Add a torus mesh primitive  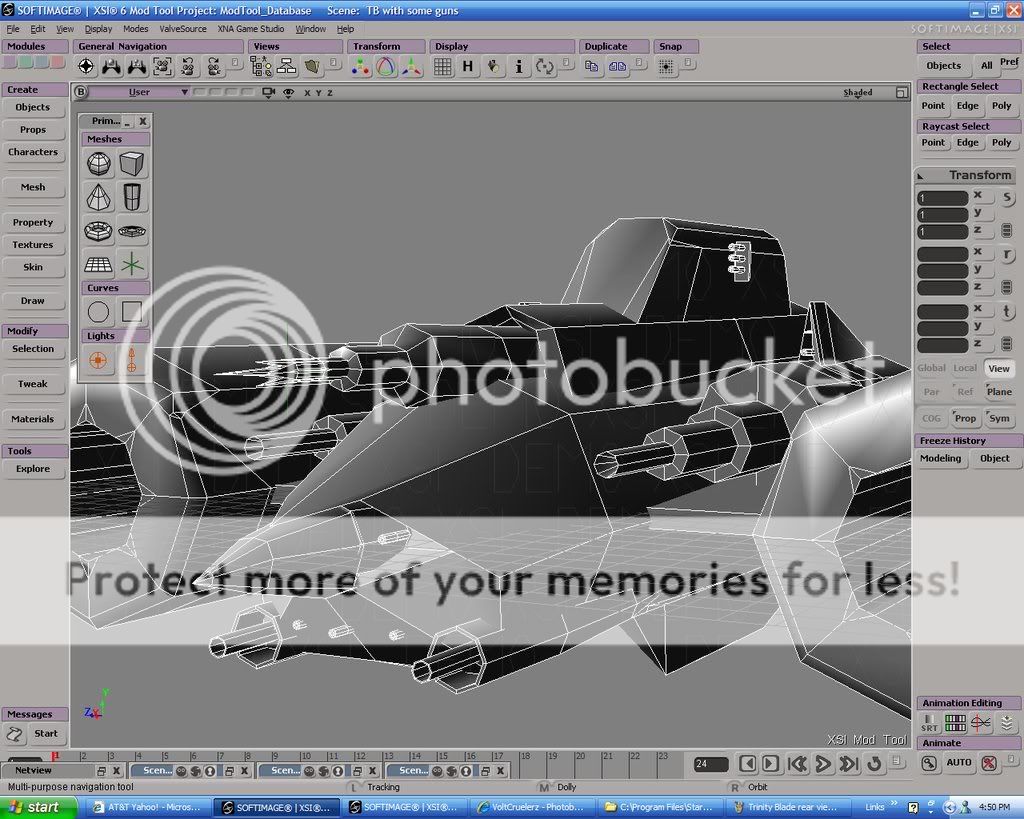click(x=98, y=231)
